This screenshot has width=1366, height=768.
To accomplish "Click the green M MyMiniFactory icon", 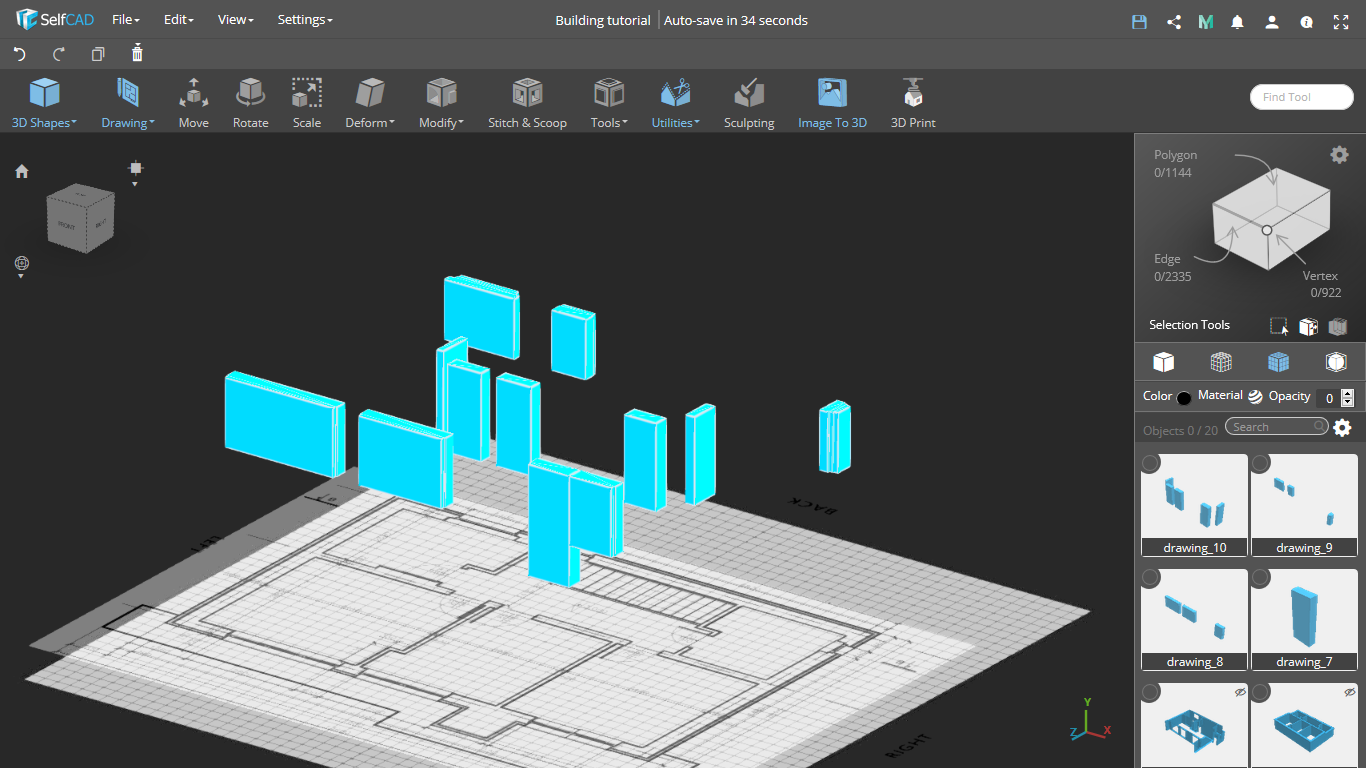I will 1206,21.
